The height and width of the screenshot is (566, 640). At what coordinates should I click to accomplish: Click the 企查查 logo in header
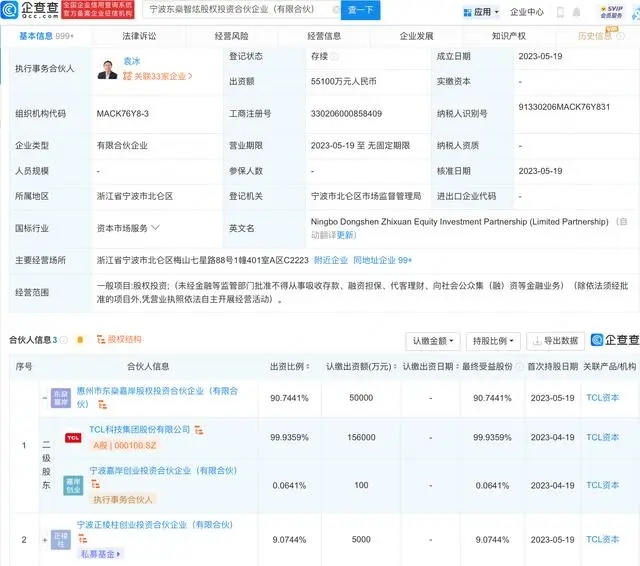pos(28,12)
